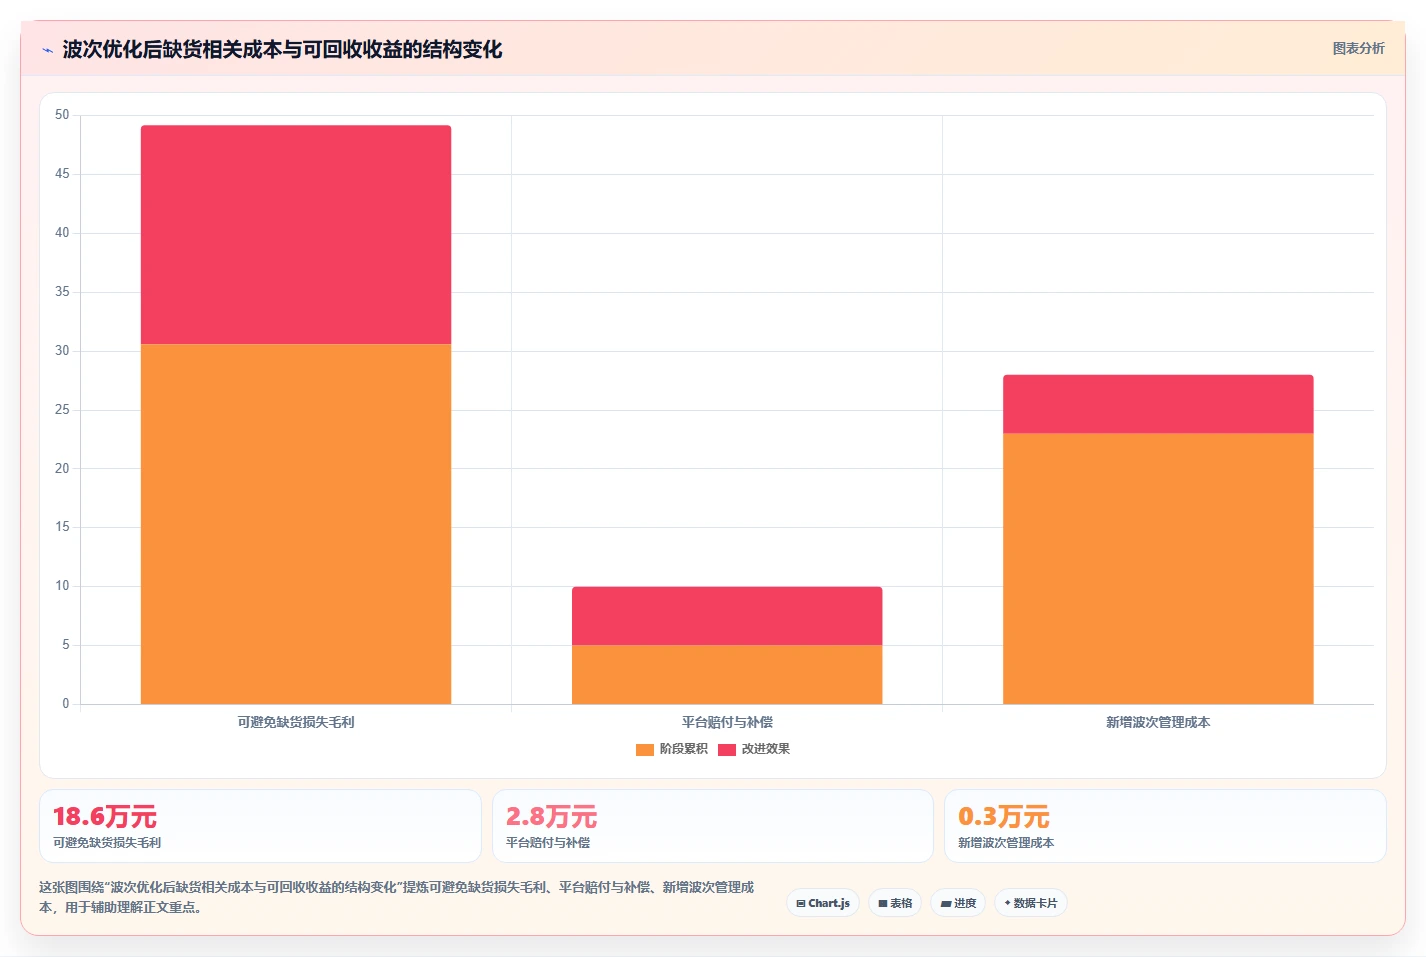
Task: Click the orange segment of 平台赔付与补偿 bar
Action: pyautogui.click(x=727, y=675)
